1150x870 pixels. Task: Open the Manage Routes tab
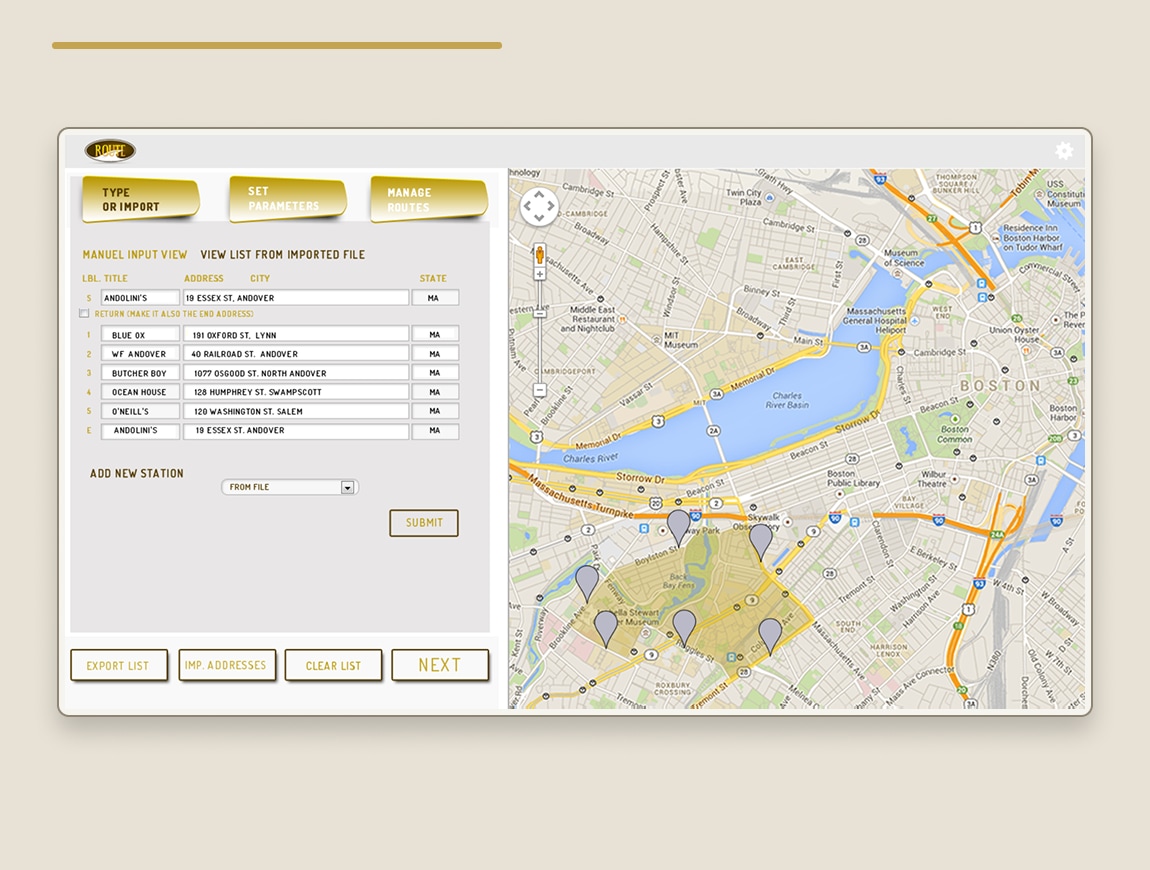pyautogui.click(x=429, y=199)
